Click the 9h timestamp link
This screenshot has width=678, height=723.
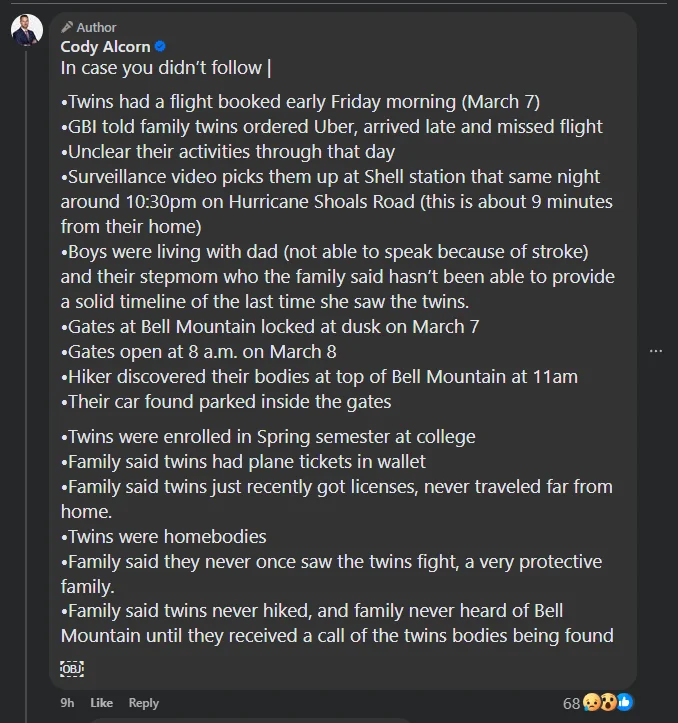67,703
